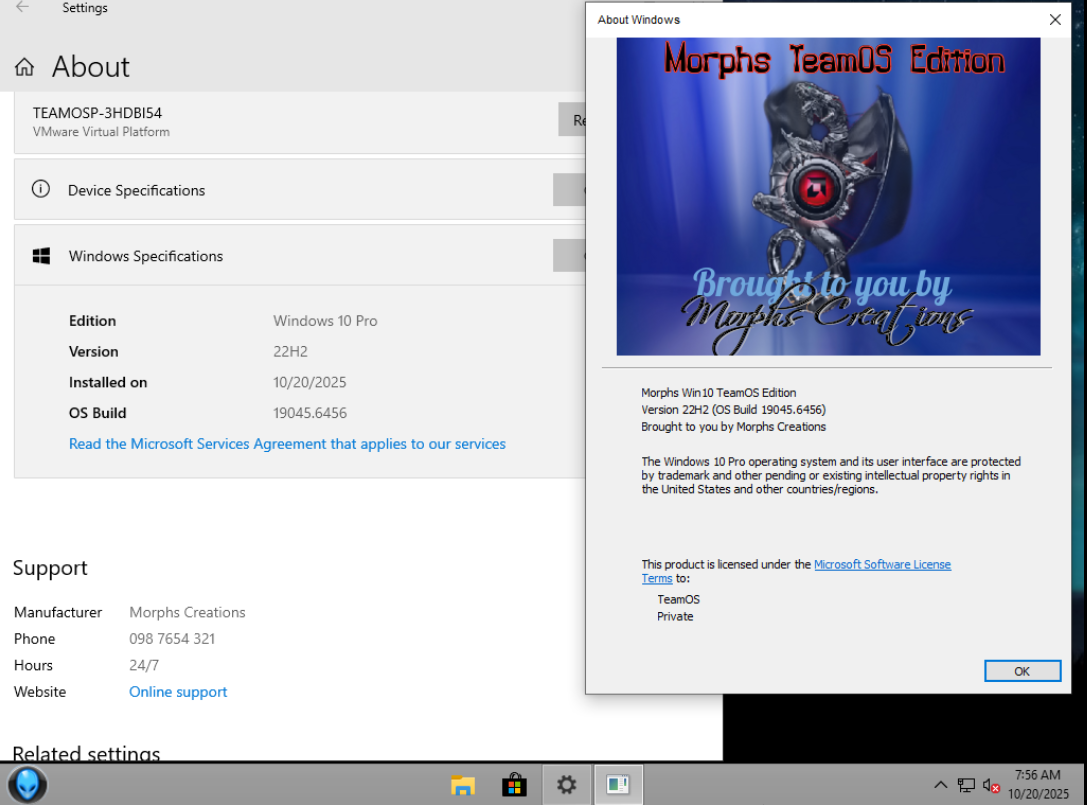Click the Morphs Win10 TeamOS Edition line

coord(718,392)
